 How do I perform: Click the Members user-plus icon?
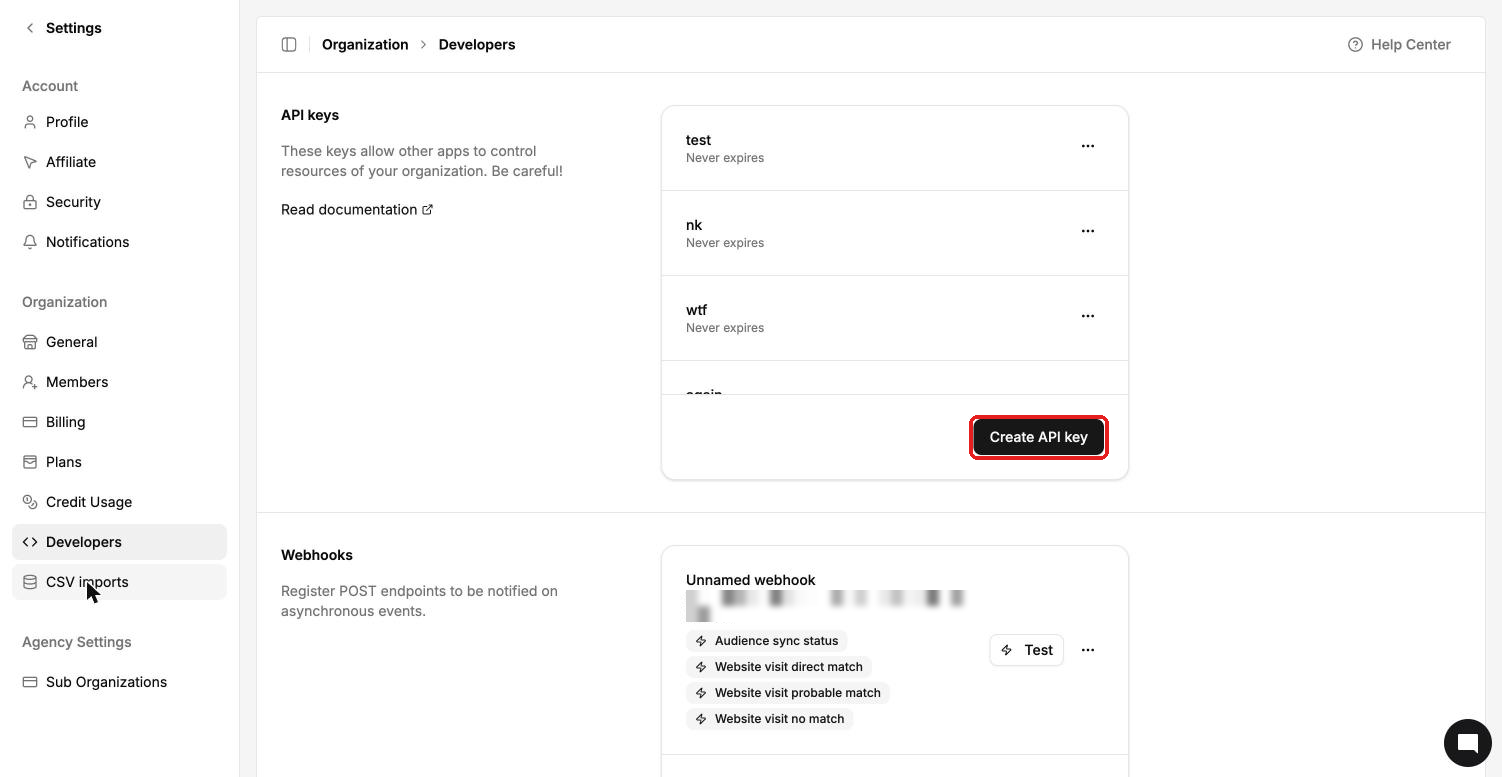click(x=30, y=382)
